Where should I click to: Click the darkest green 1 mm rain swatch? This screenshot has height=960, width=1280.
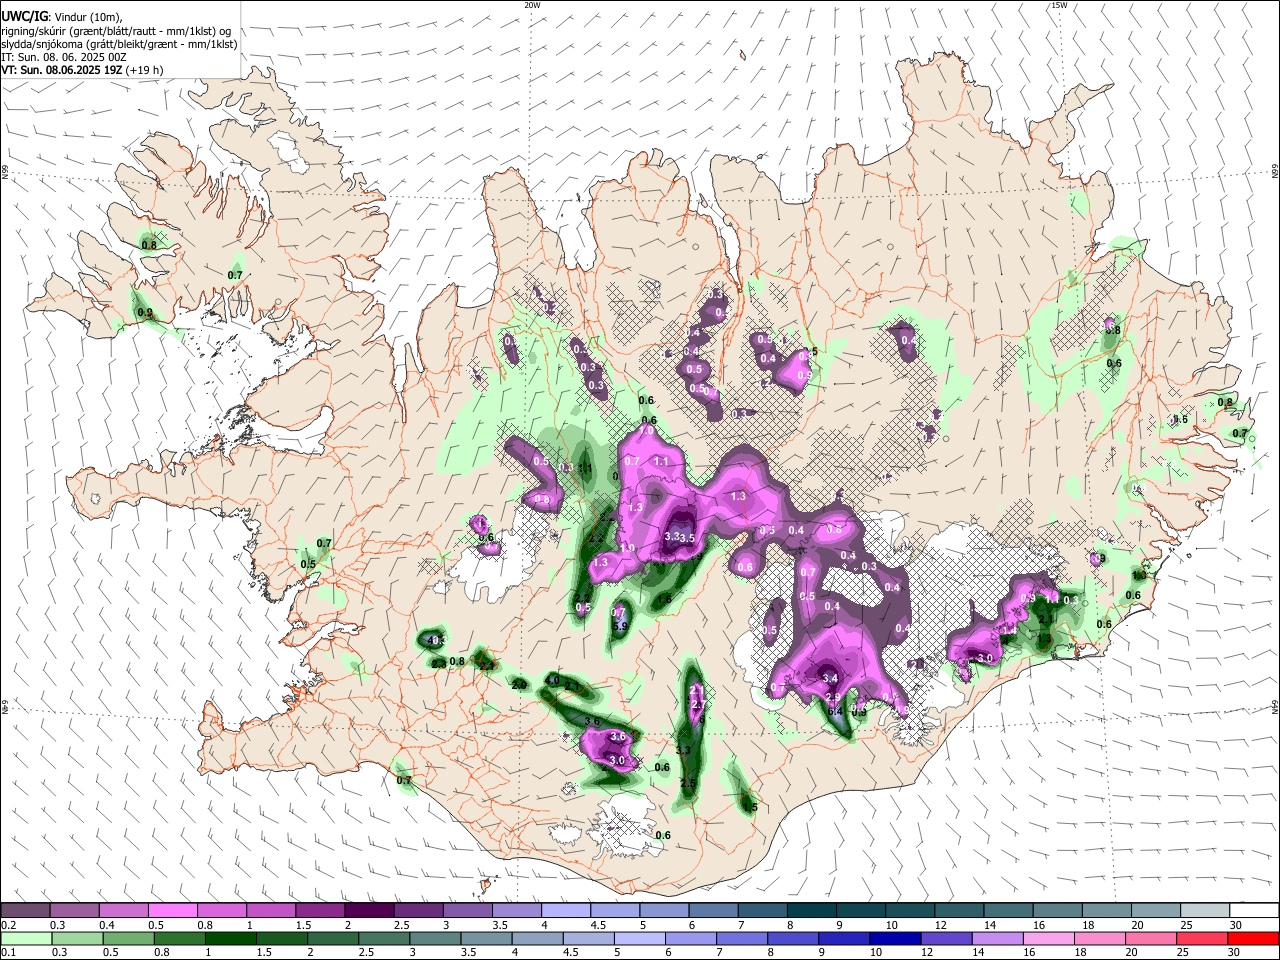pyautogui.click(x=230, y=939)
